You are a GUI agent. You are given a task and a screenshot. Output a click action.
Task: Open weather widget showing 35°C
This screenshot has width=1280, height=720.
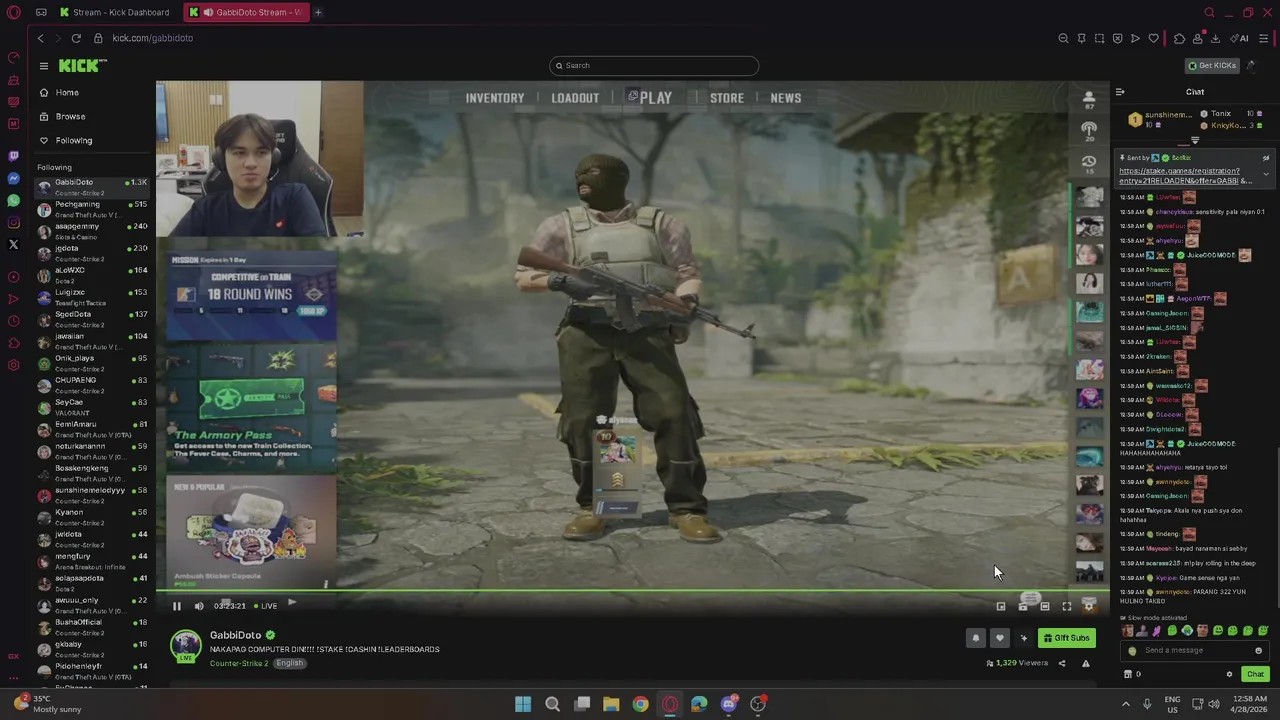tap(47, 704)
